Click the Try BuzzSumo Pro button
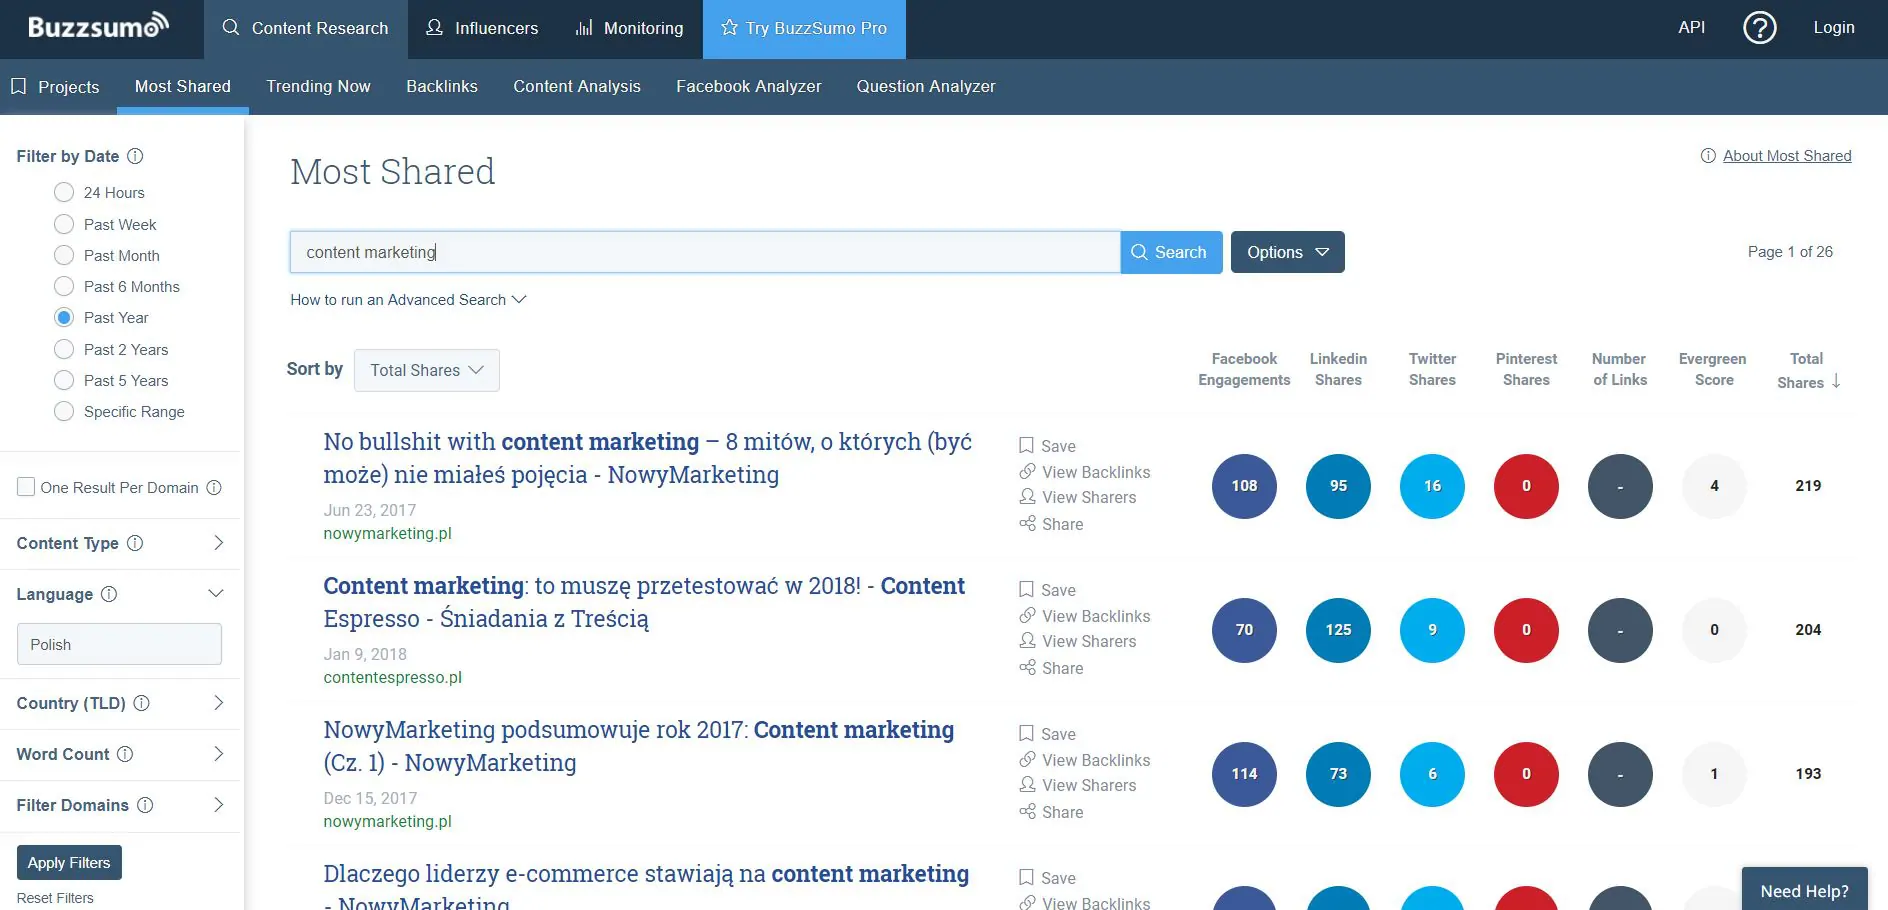Image resolution: width=1888 pixels, height=910 pixels. pos(804,29)
